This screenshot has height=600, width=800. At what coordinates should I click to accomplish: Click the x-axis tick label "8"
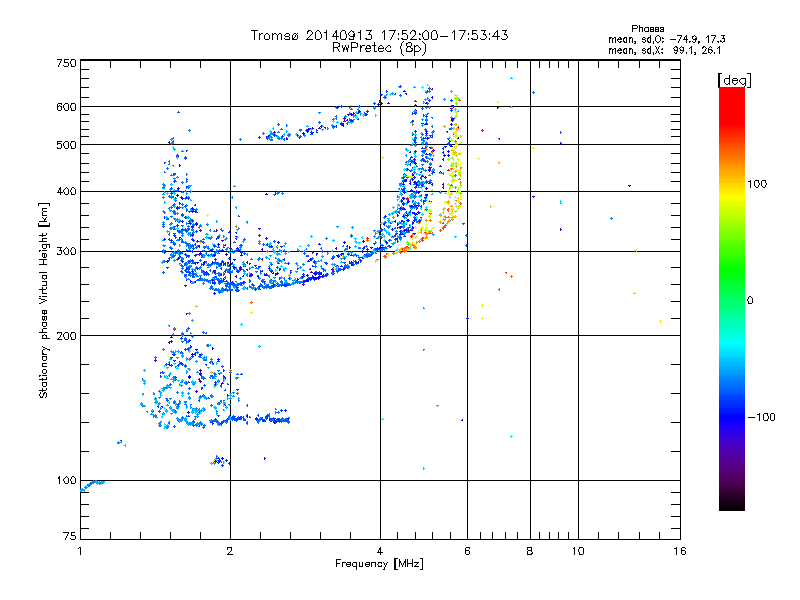point(530,551)
